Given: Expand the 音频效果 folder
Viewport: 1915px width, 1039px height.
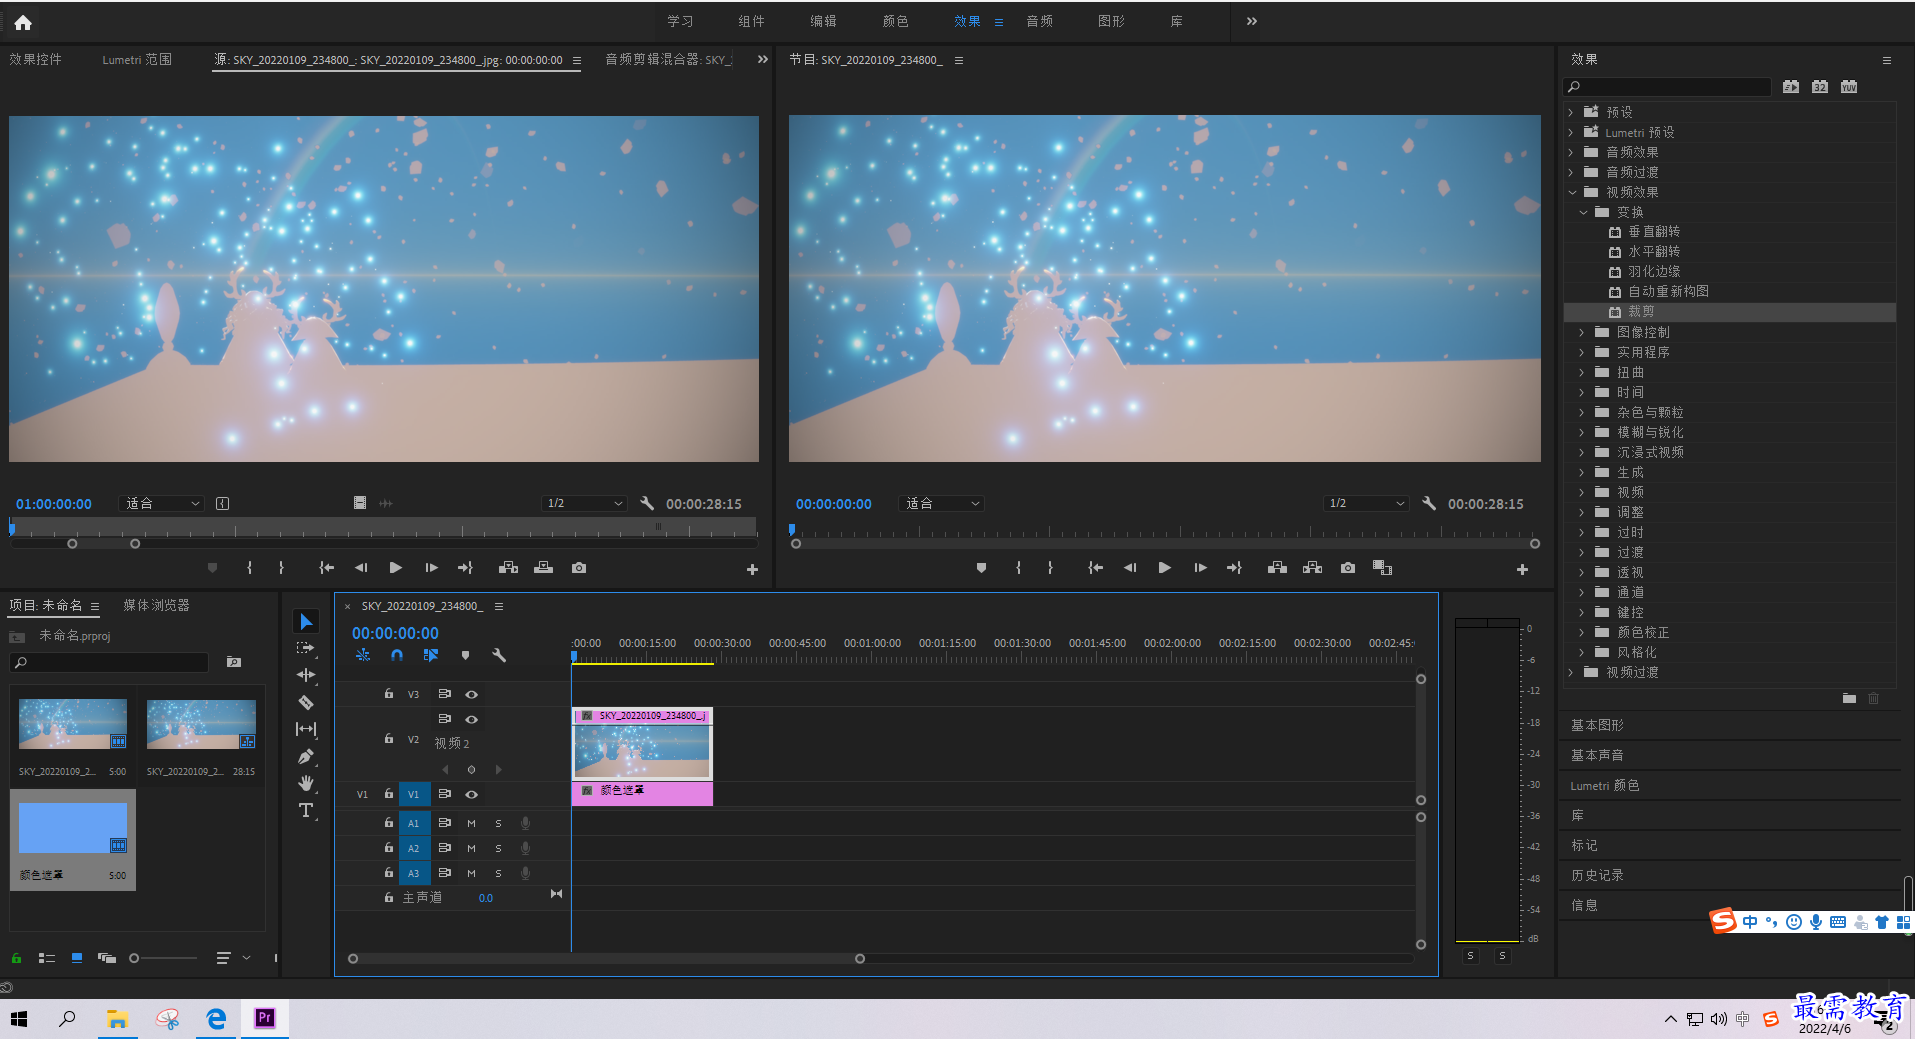Looking at the screenshot, I should click(x=1571, y=152).
